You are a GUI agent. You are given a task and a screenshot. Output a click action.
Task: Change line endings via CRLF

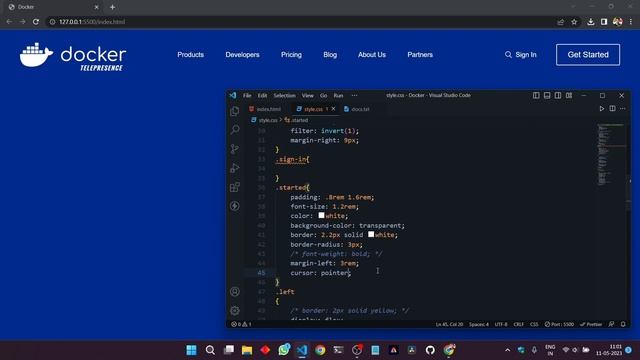pyautogui.click(x=518, y=324)
